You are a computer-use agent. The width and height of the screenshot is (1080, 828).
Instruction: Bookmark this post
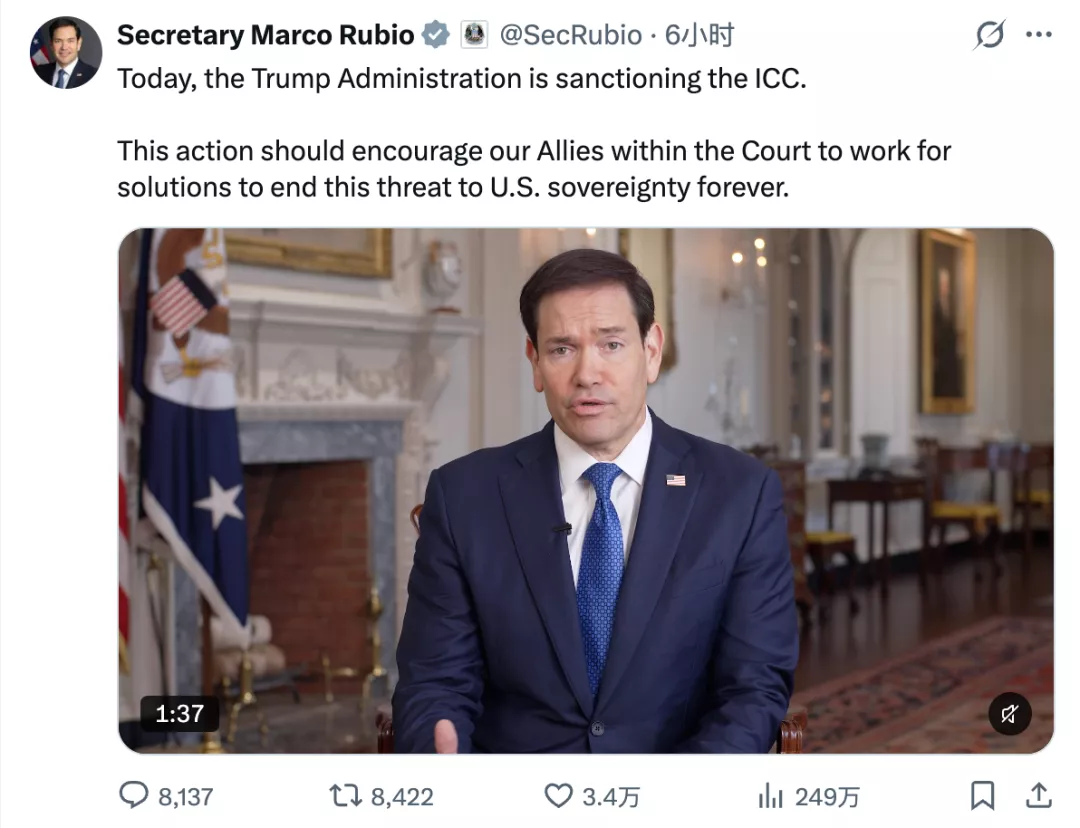[983, 796]
